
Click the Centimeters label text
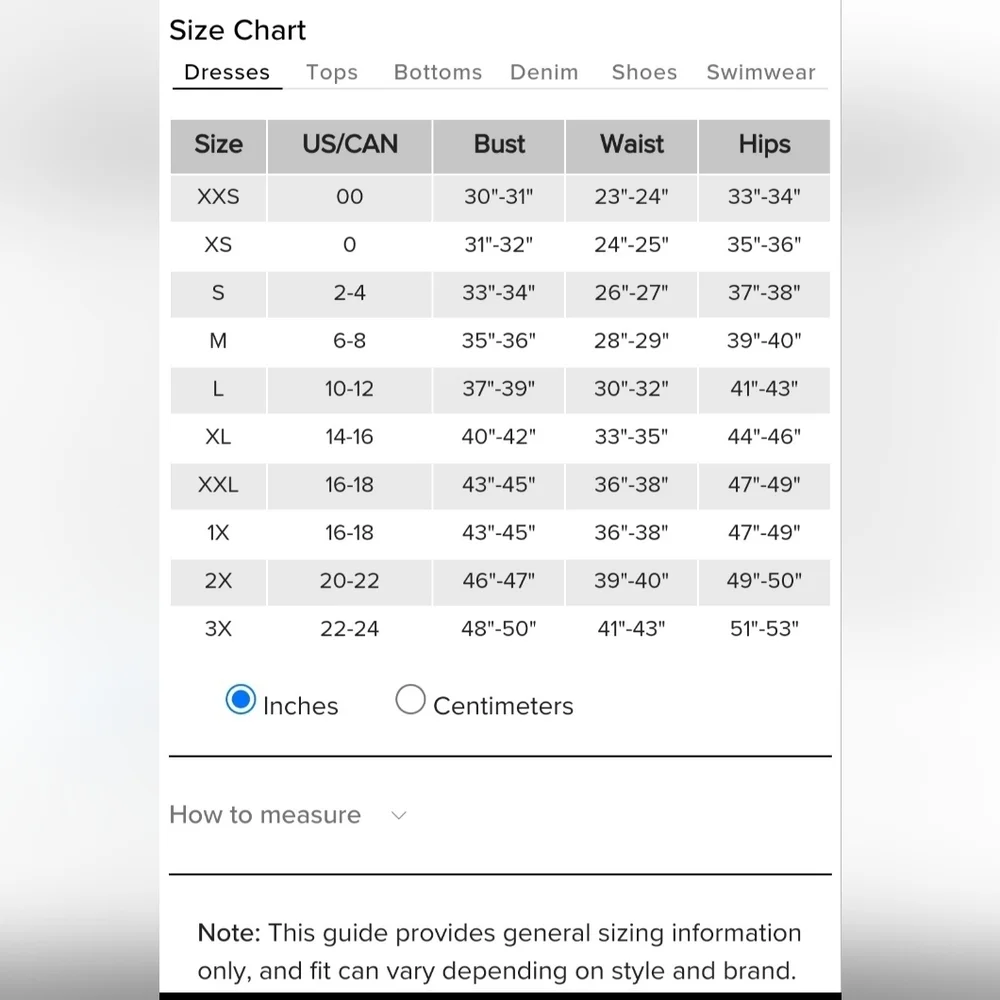tap(503, 706)
